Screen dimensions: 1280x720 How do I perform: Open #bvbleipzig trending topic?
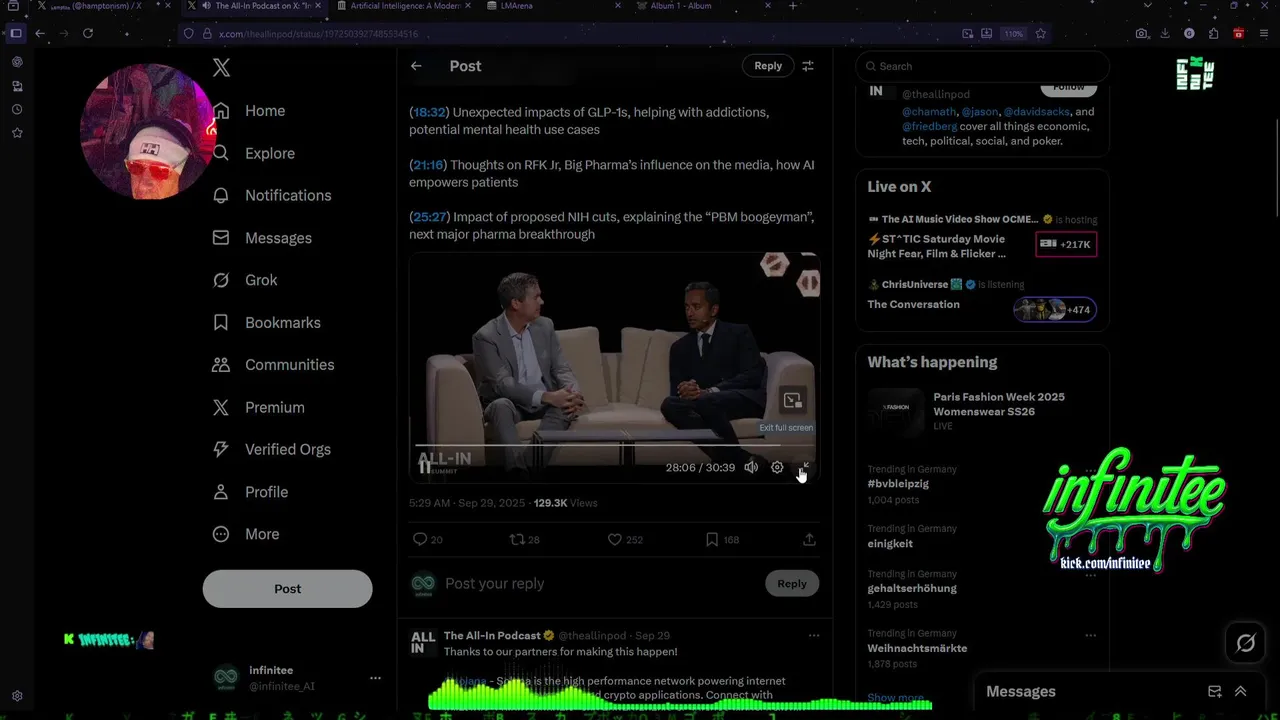pyautogui.click(x=898, y=484)
